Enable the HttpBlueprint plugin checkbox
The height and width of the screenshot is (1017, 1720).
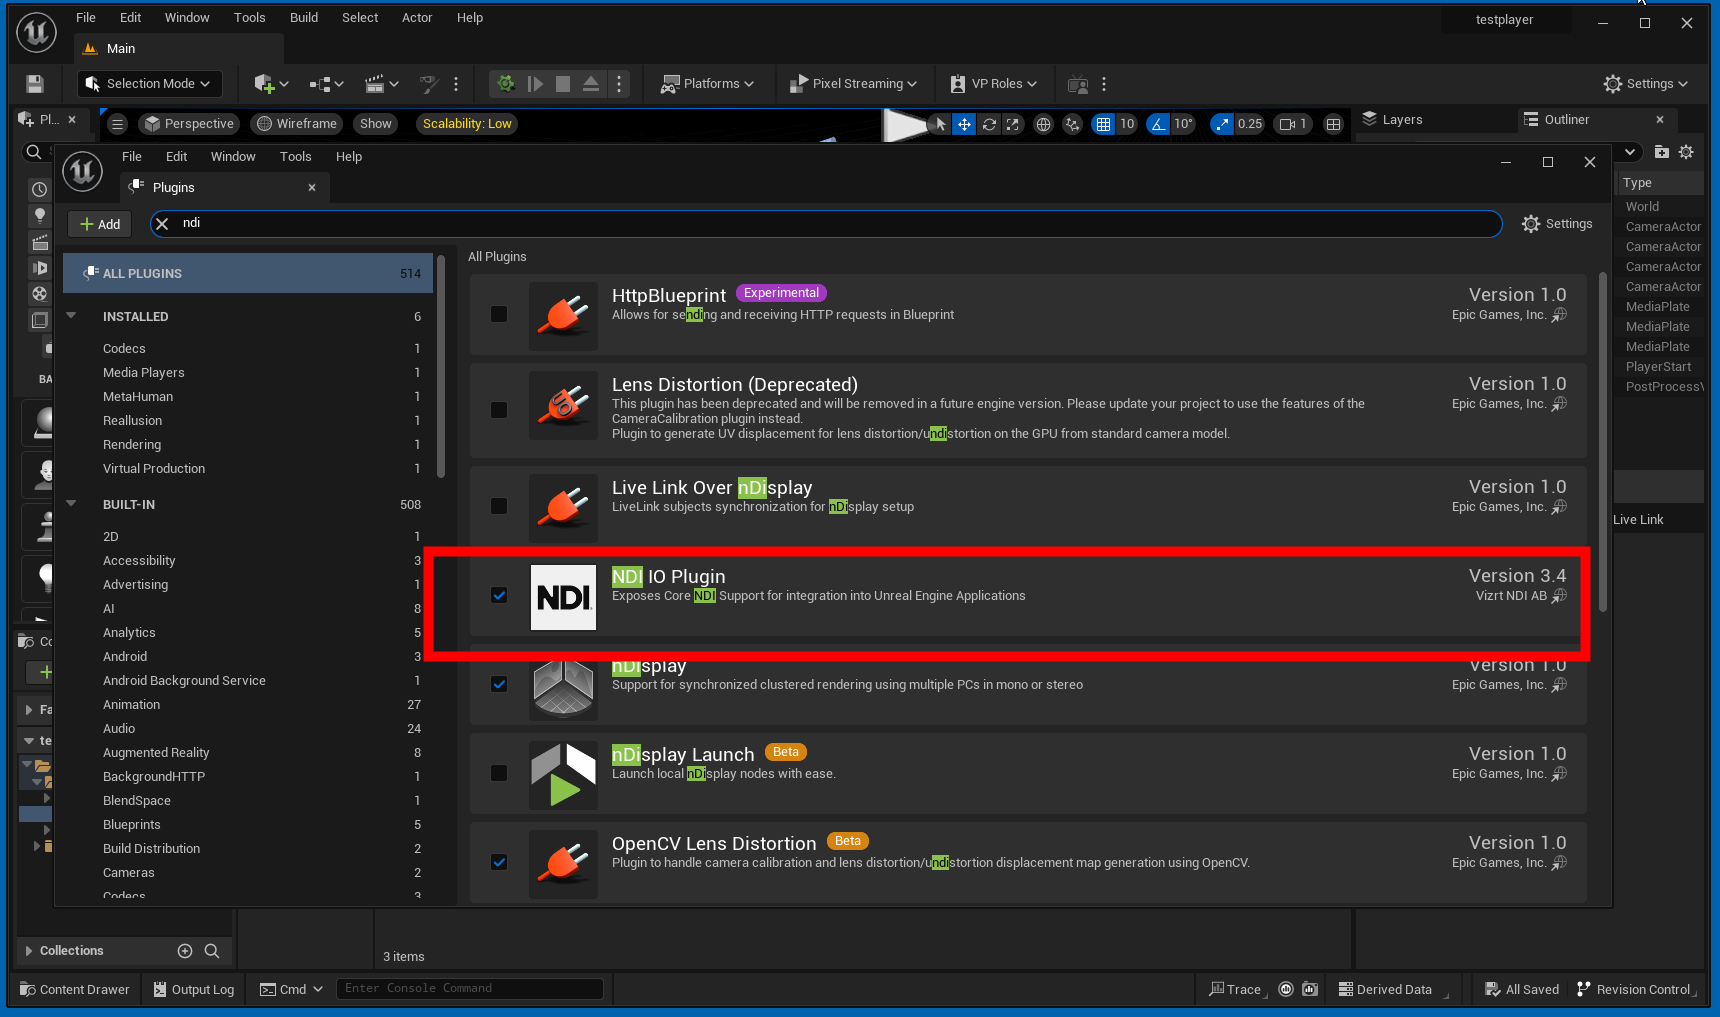(499, 314)
